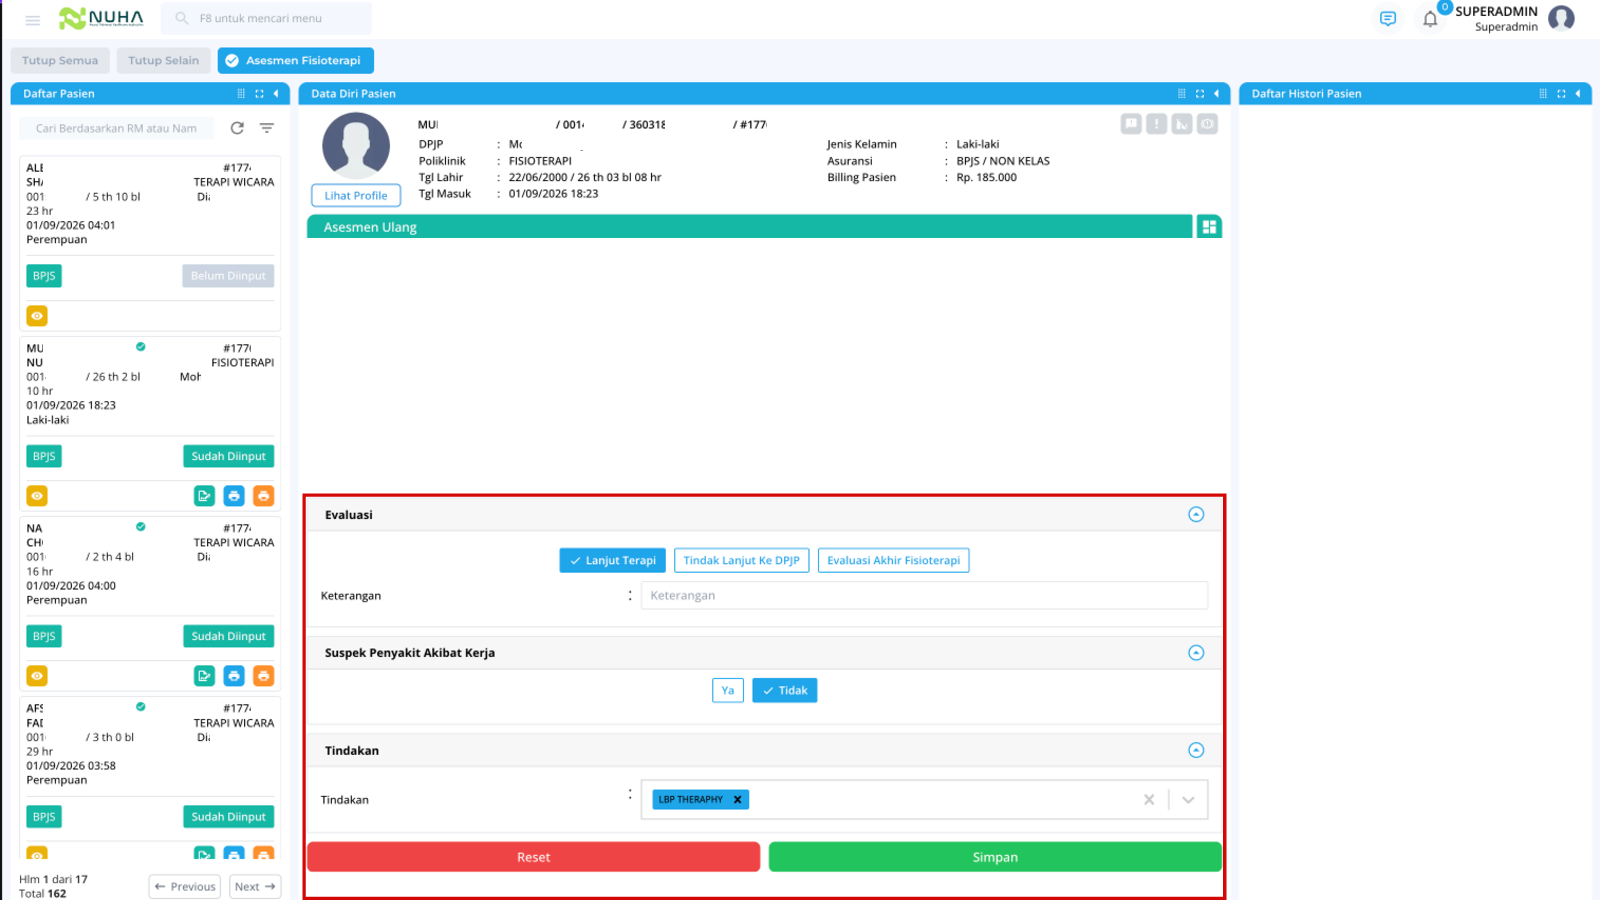Go to Next page of patients
Image resolution: width=1600 pixels, height=900 pixels.
click(256, 887)
